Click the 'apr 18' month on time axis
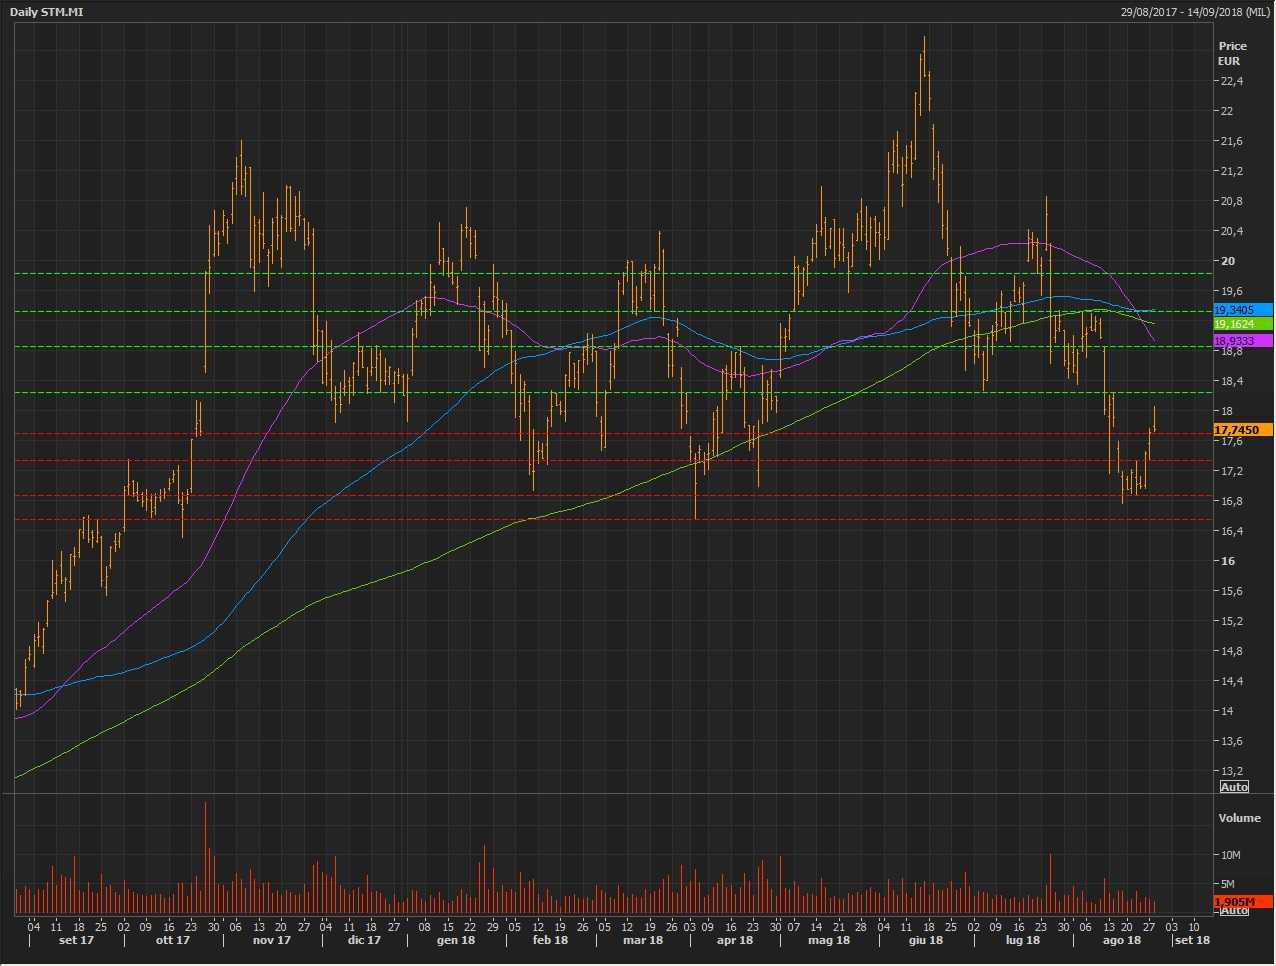1276x966 pixels. [x=734, y=940]
